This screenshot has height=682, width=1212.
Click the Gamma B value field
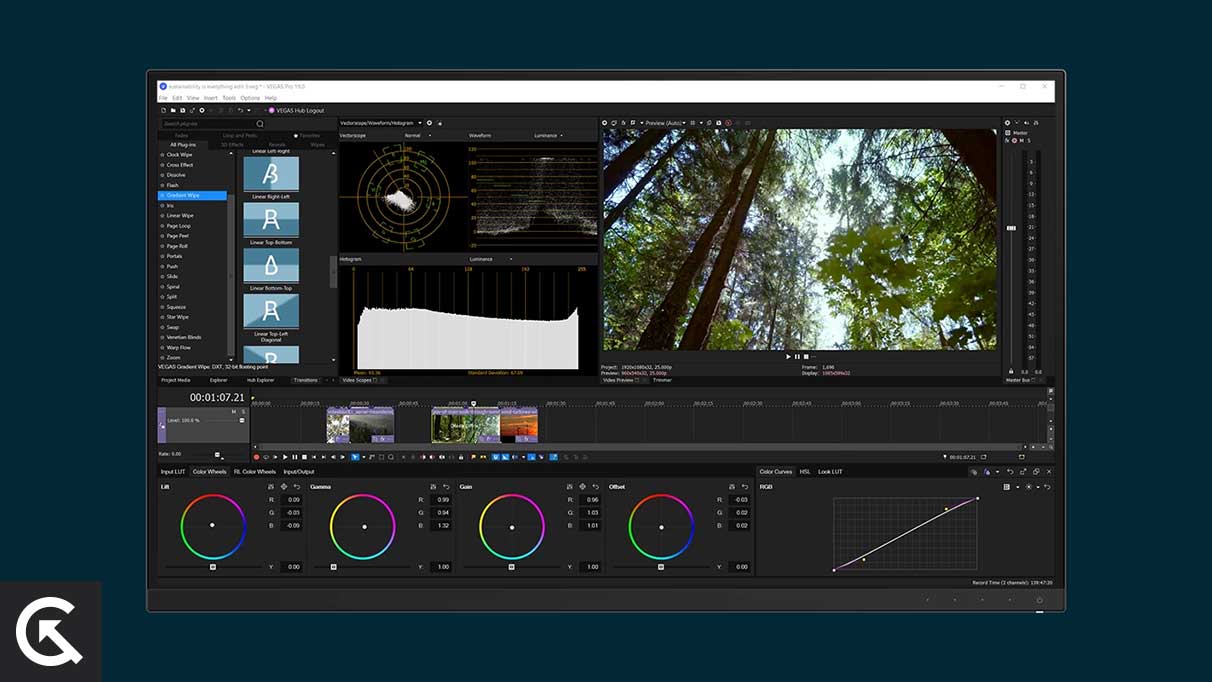(441, 525)
